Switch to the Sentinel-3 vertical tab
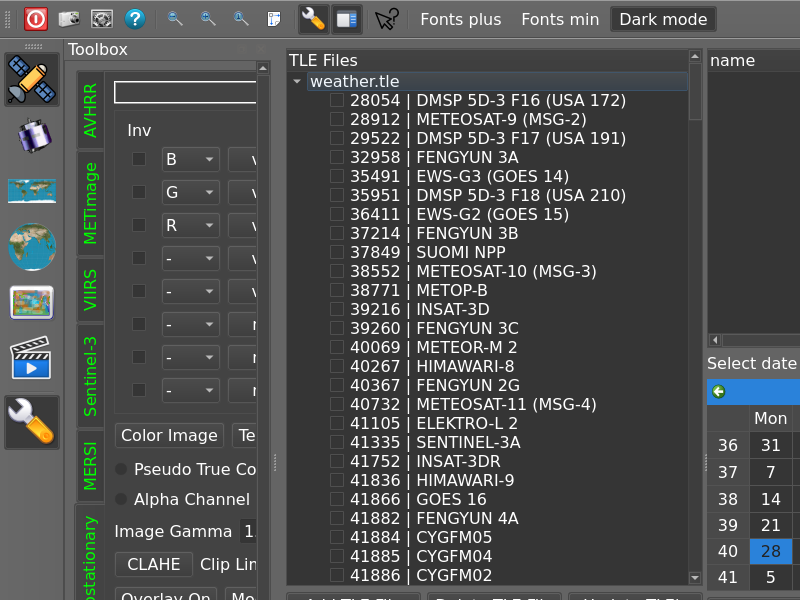This screenshot has width=800, height=600. tap(90, 376)
